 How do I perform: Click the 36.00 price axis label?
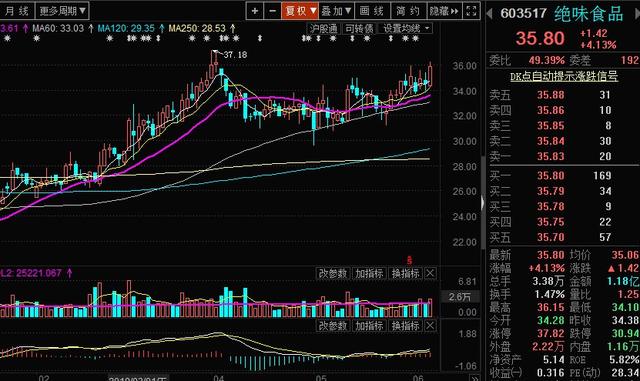[x=464, y=66]
